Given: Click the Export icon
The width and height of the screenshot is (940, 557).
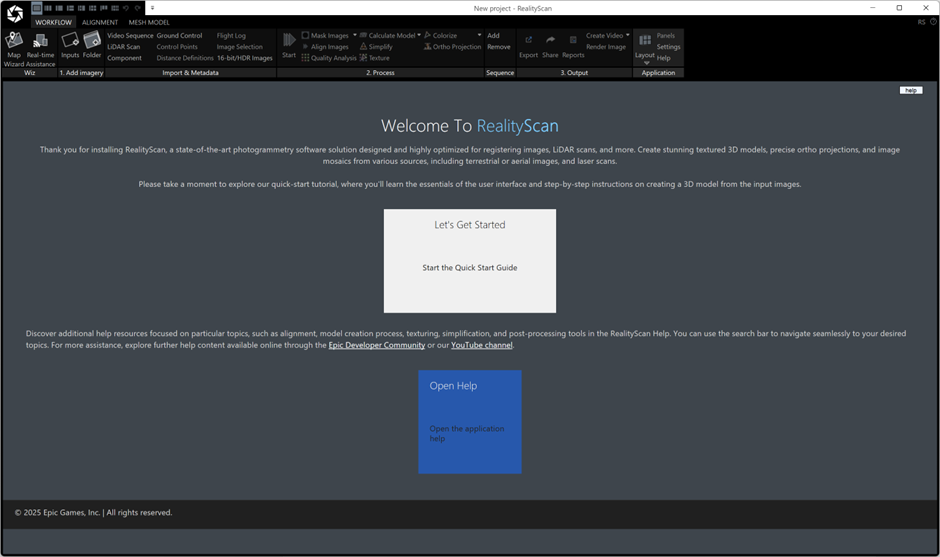Looking at the screenshot, I should pos(528,45).
